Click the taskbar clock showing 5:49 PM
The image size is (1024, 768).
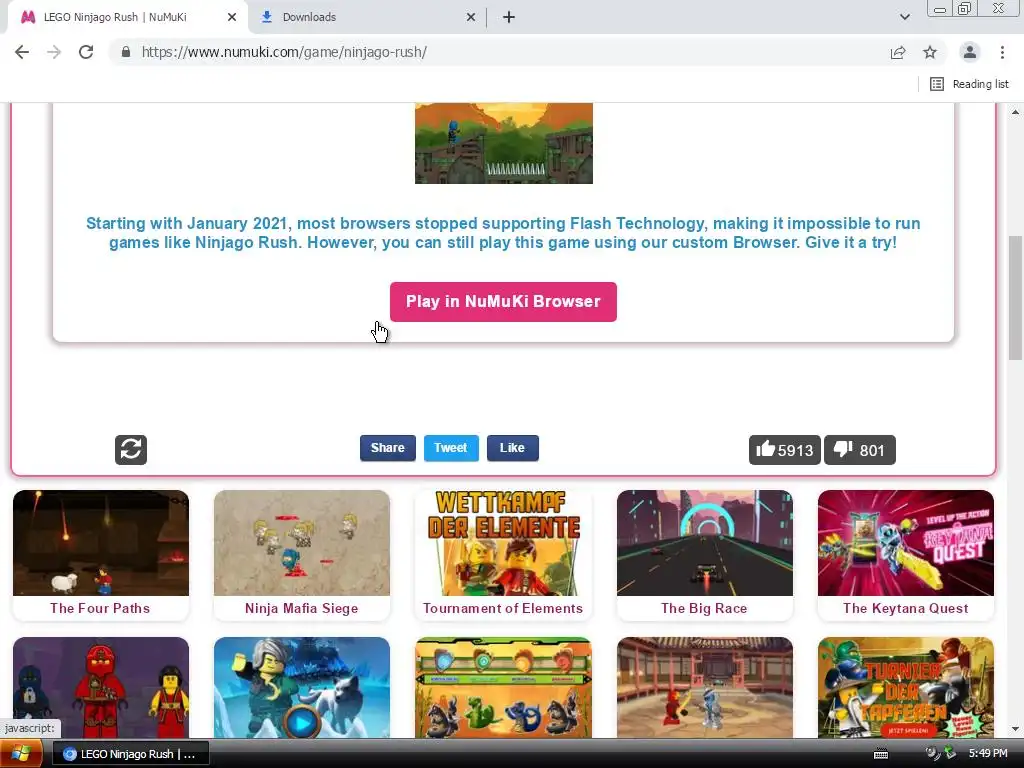pyautogui.click(x=987, y=754)
